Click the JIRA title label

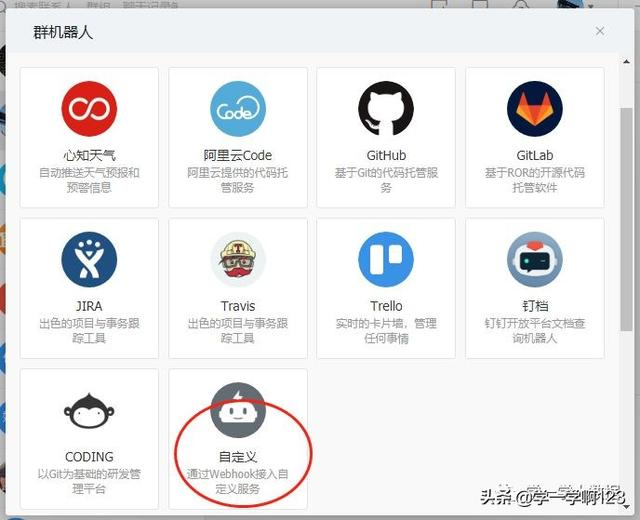coord(89,306)
